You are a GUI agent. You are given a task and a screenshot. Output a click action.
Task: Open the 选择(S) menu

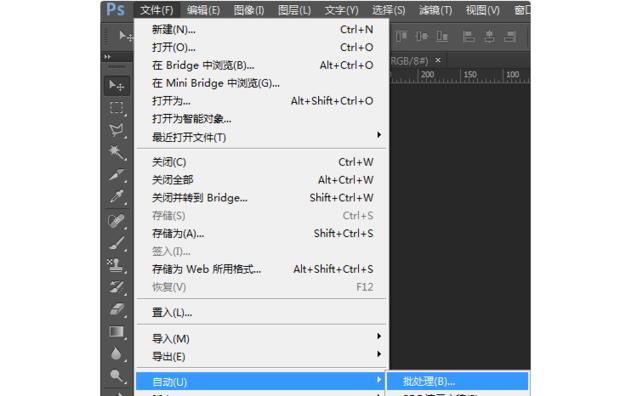388,10
